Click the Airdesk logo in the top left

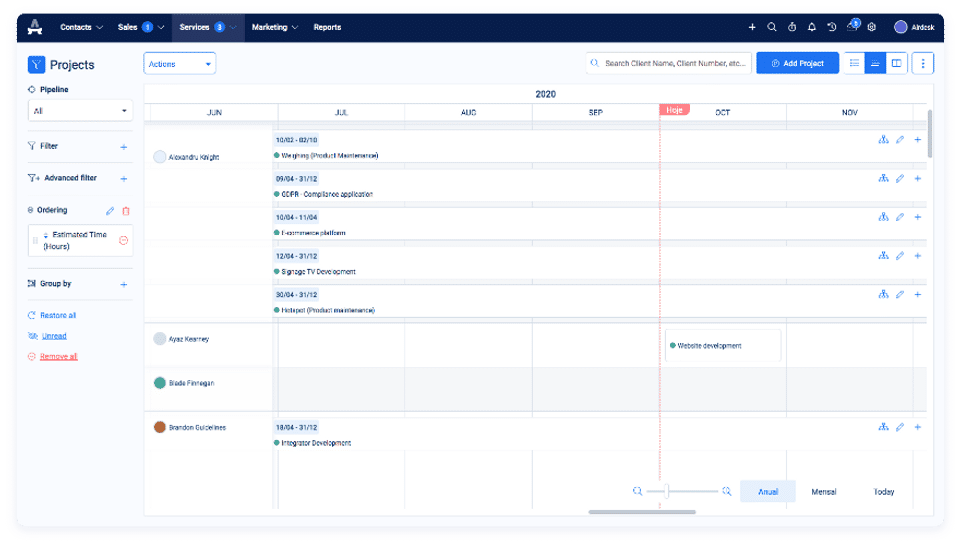tap(36, 26)
